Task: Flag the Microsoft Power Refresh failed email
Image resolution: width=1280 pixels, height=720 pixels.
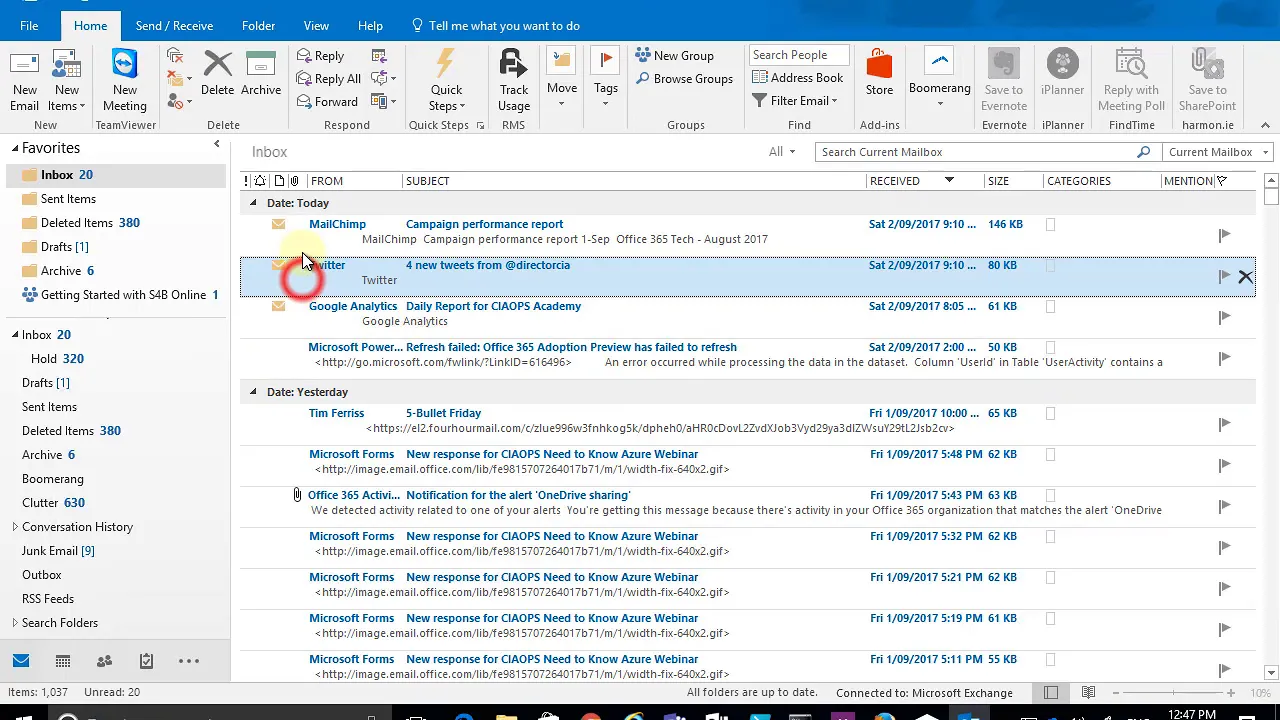Action: coord(1224,358)
